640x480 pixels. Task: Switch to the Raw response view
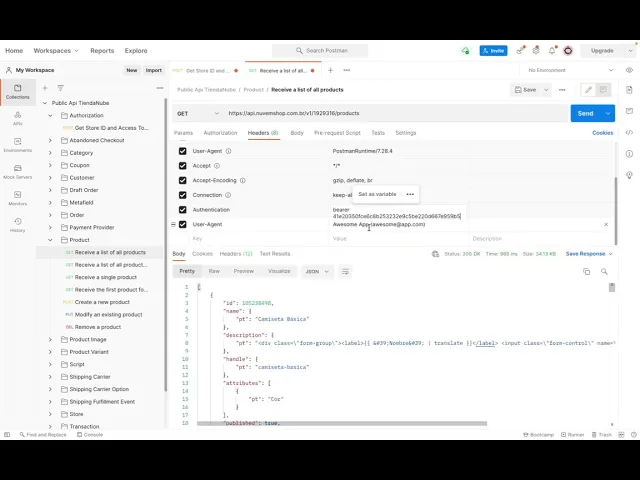[214, 271]
